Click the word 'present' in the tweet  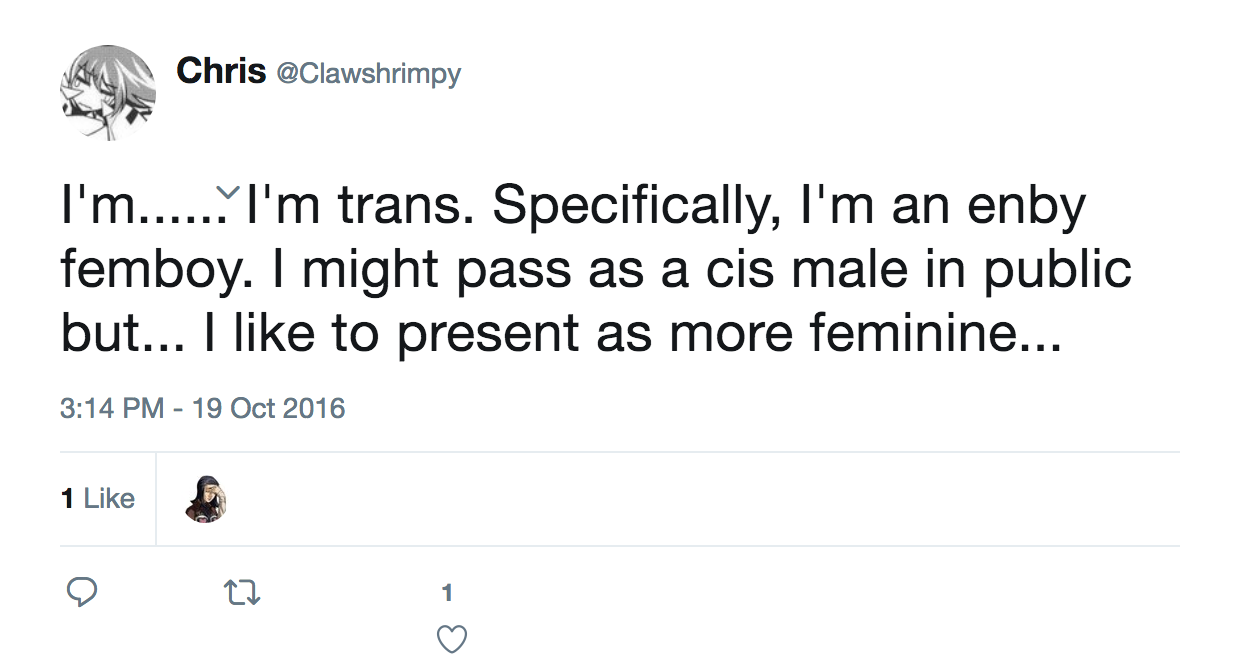pyautogui.click(x=490, y=334)
